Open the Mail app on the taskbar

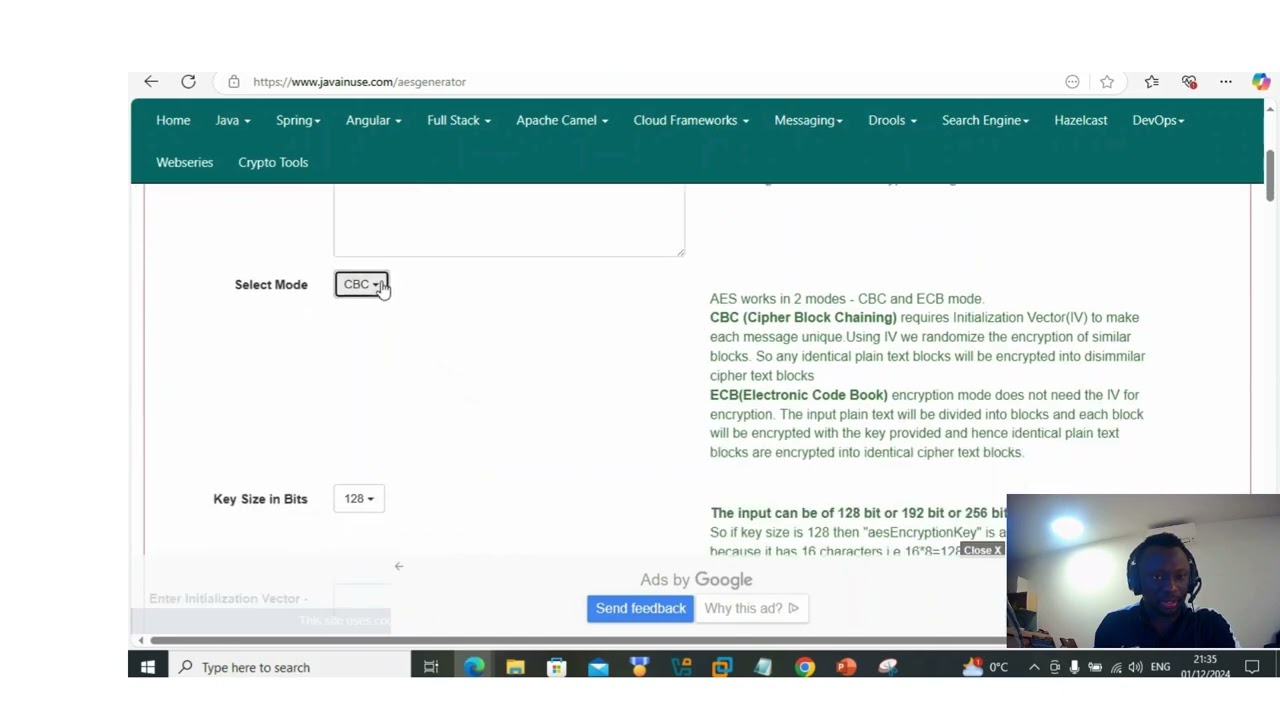[598, 667]
